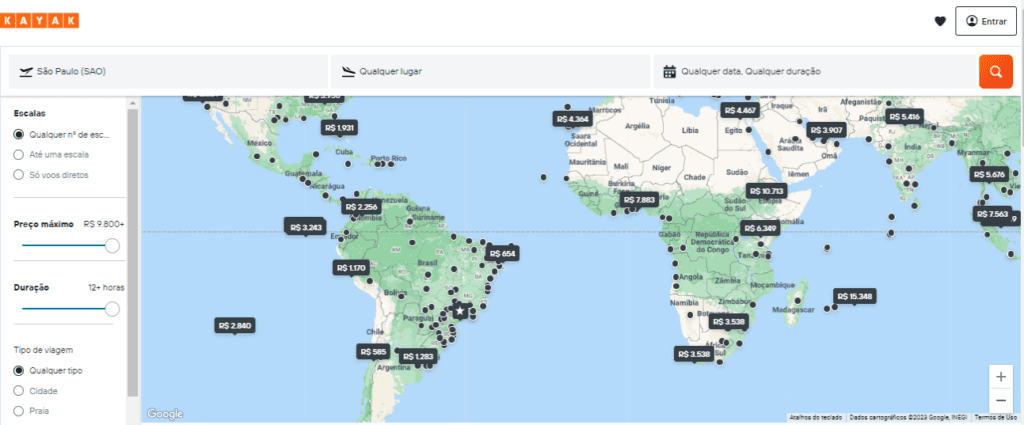Click the star marker at São Paulo
The height and width of the screenshot is (425, 1024).
pyautogui.click(x=460, y=311)
